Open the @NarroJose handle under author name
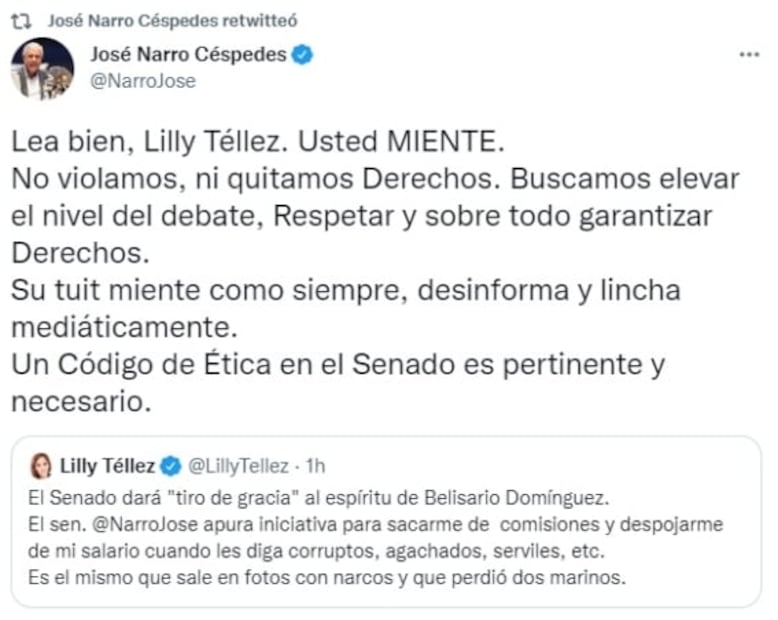 click(x=143, y=82)
